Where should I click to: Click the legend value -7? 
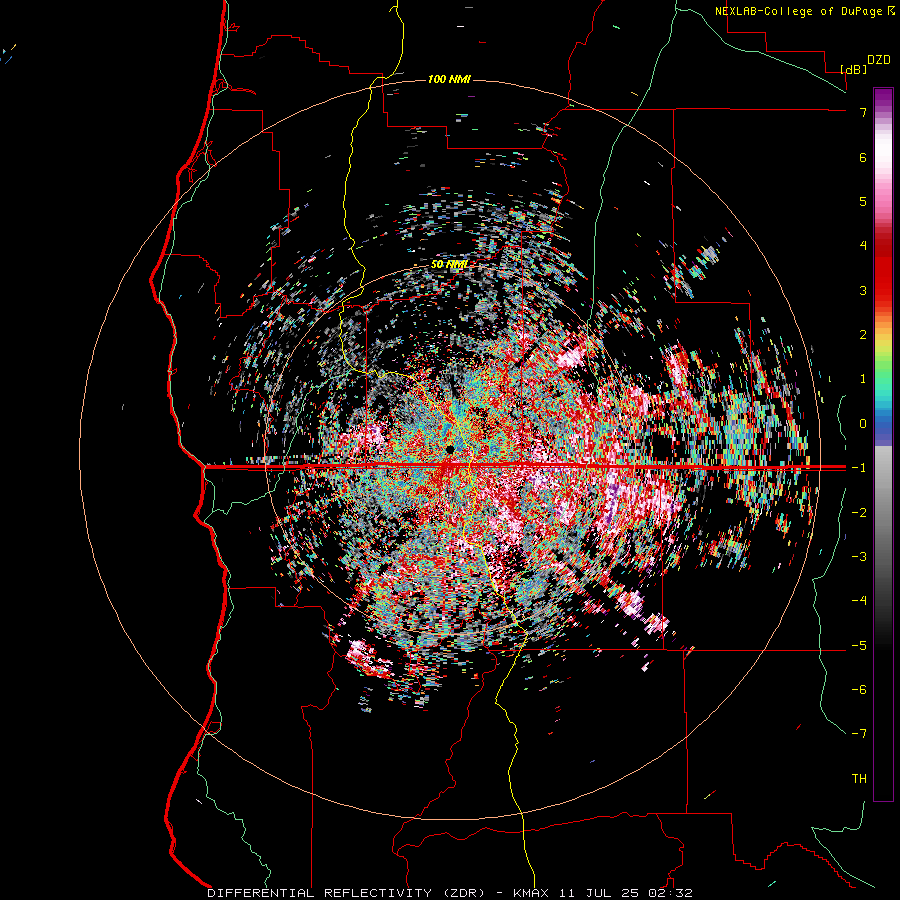click(x=859, y=734)
